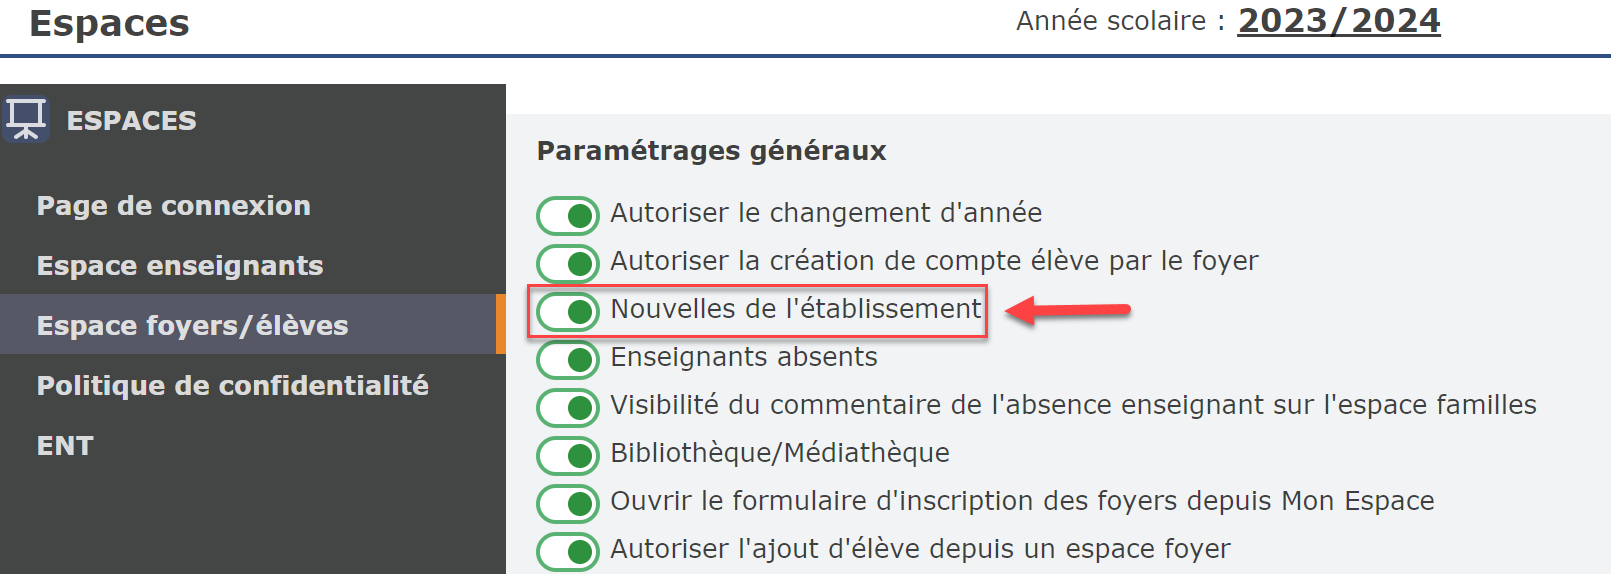The image size is (1611, 574).
Task: Click the Nouvelles de l'établissement label
Action: pos(796,309)
